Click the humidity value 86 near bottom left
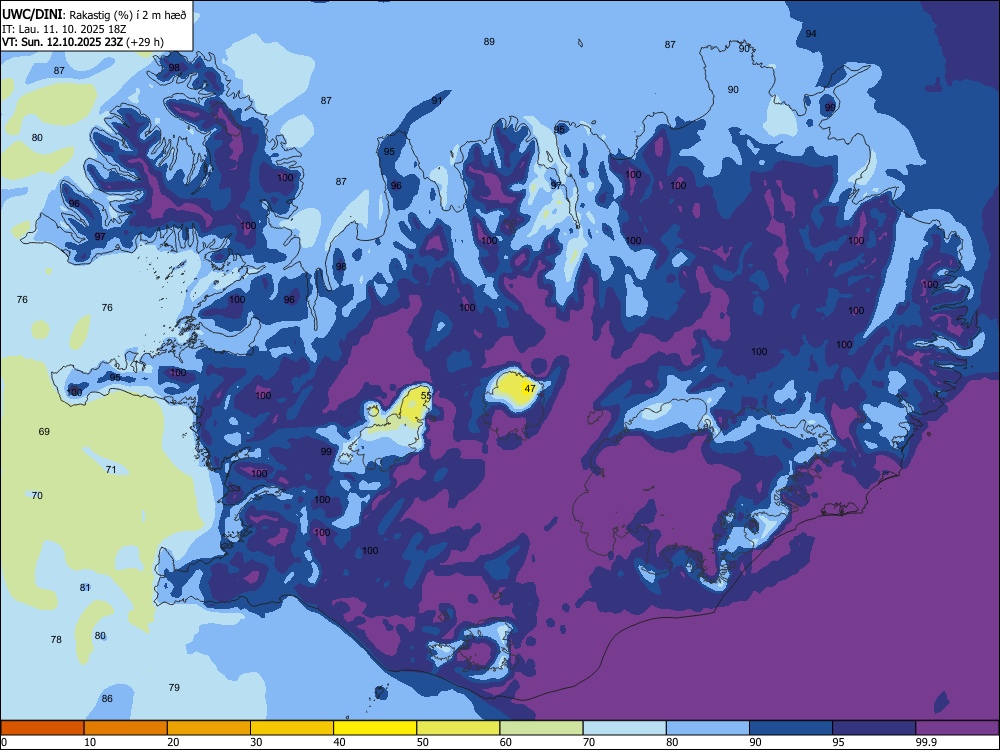1000x750 pixels. click(x=107, y=698)
